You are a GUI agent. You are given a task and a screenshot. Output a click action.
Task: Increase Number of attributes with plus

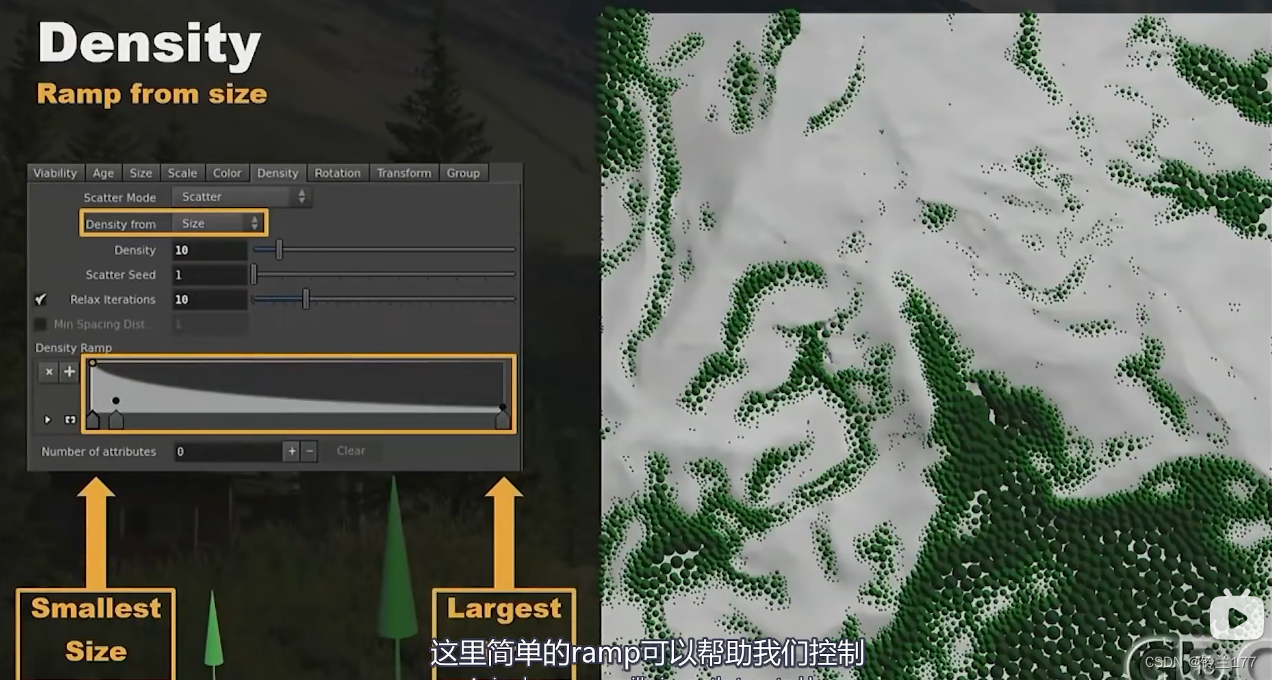tap(292, 451)
